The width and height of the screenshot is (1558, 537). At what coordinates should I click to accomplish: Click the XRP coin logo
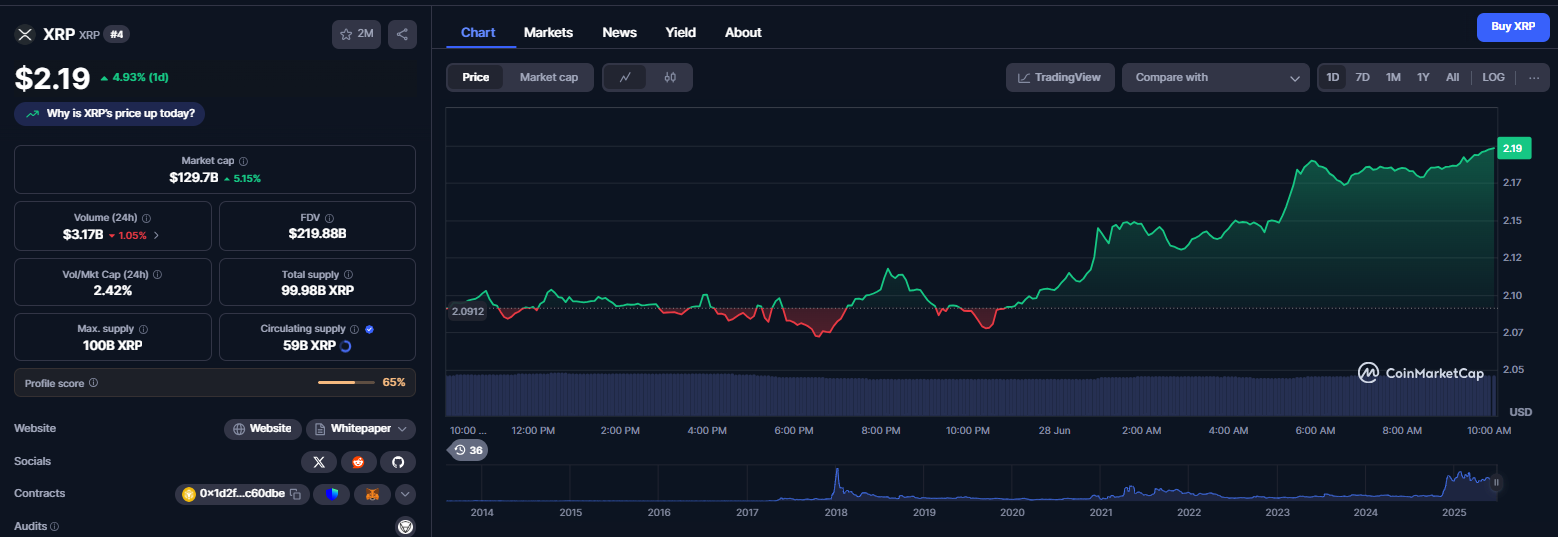25,34
